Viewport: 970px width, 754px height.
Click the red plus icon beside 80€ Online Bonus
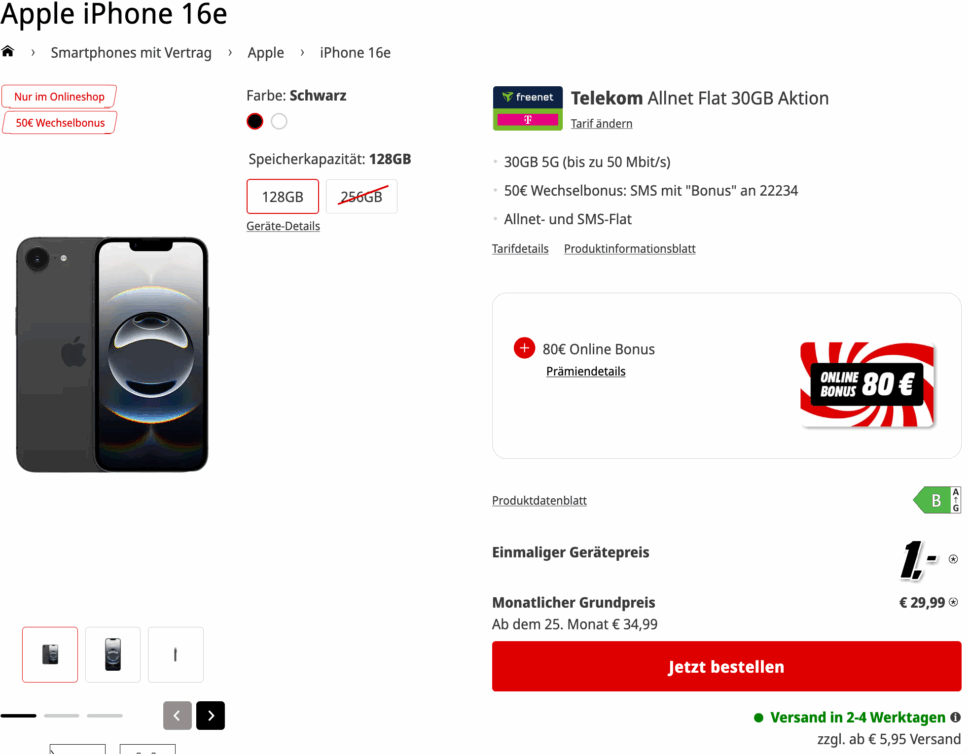coord(524,348)
